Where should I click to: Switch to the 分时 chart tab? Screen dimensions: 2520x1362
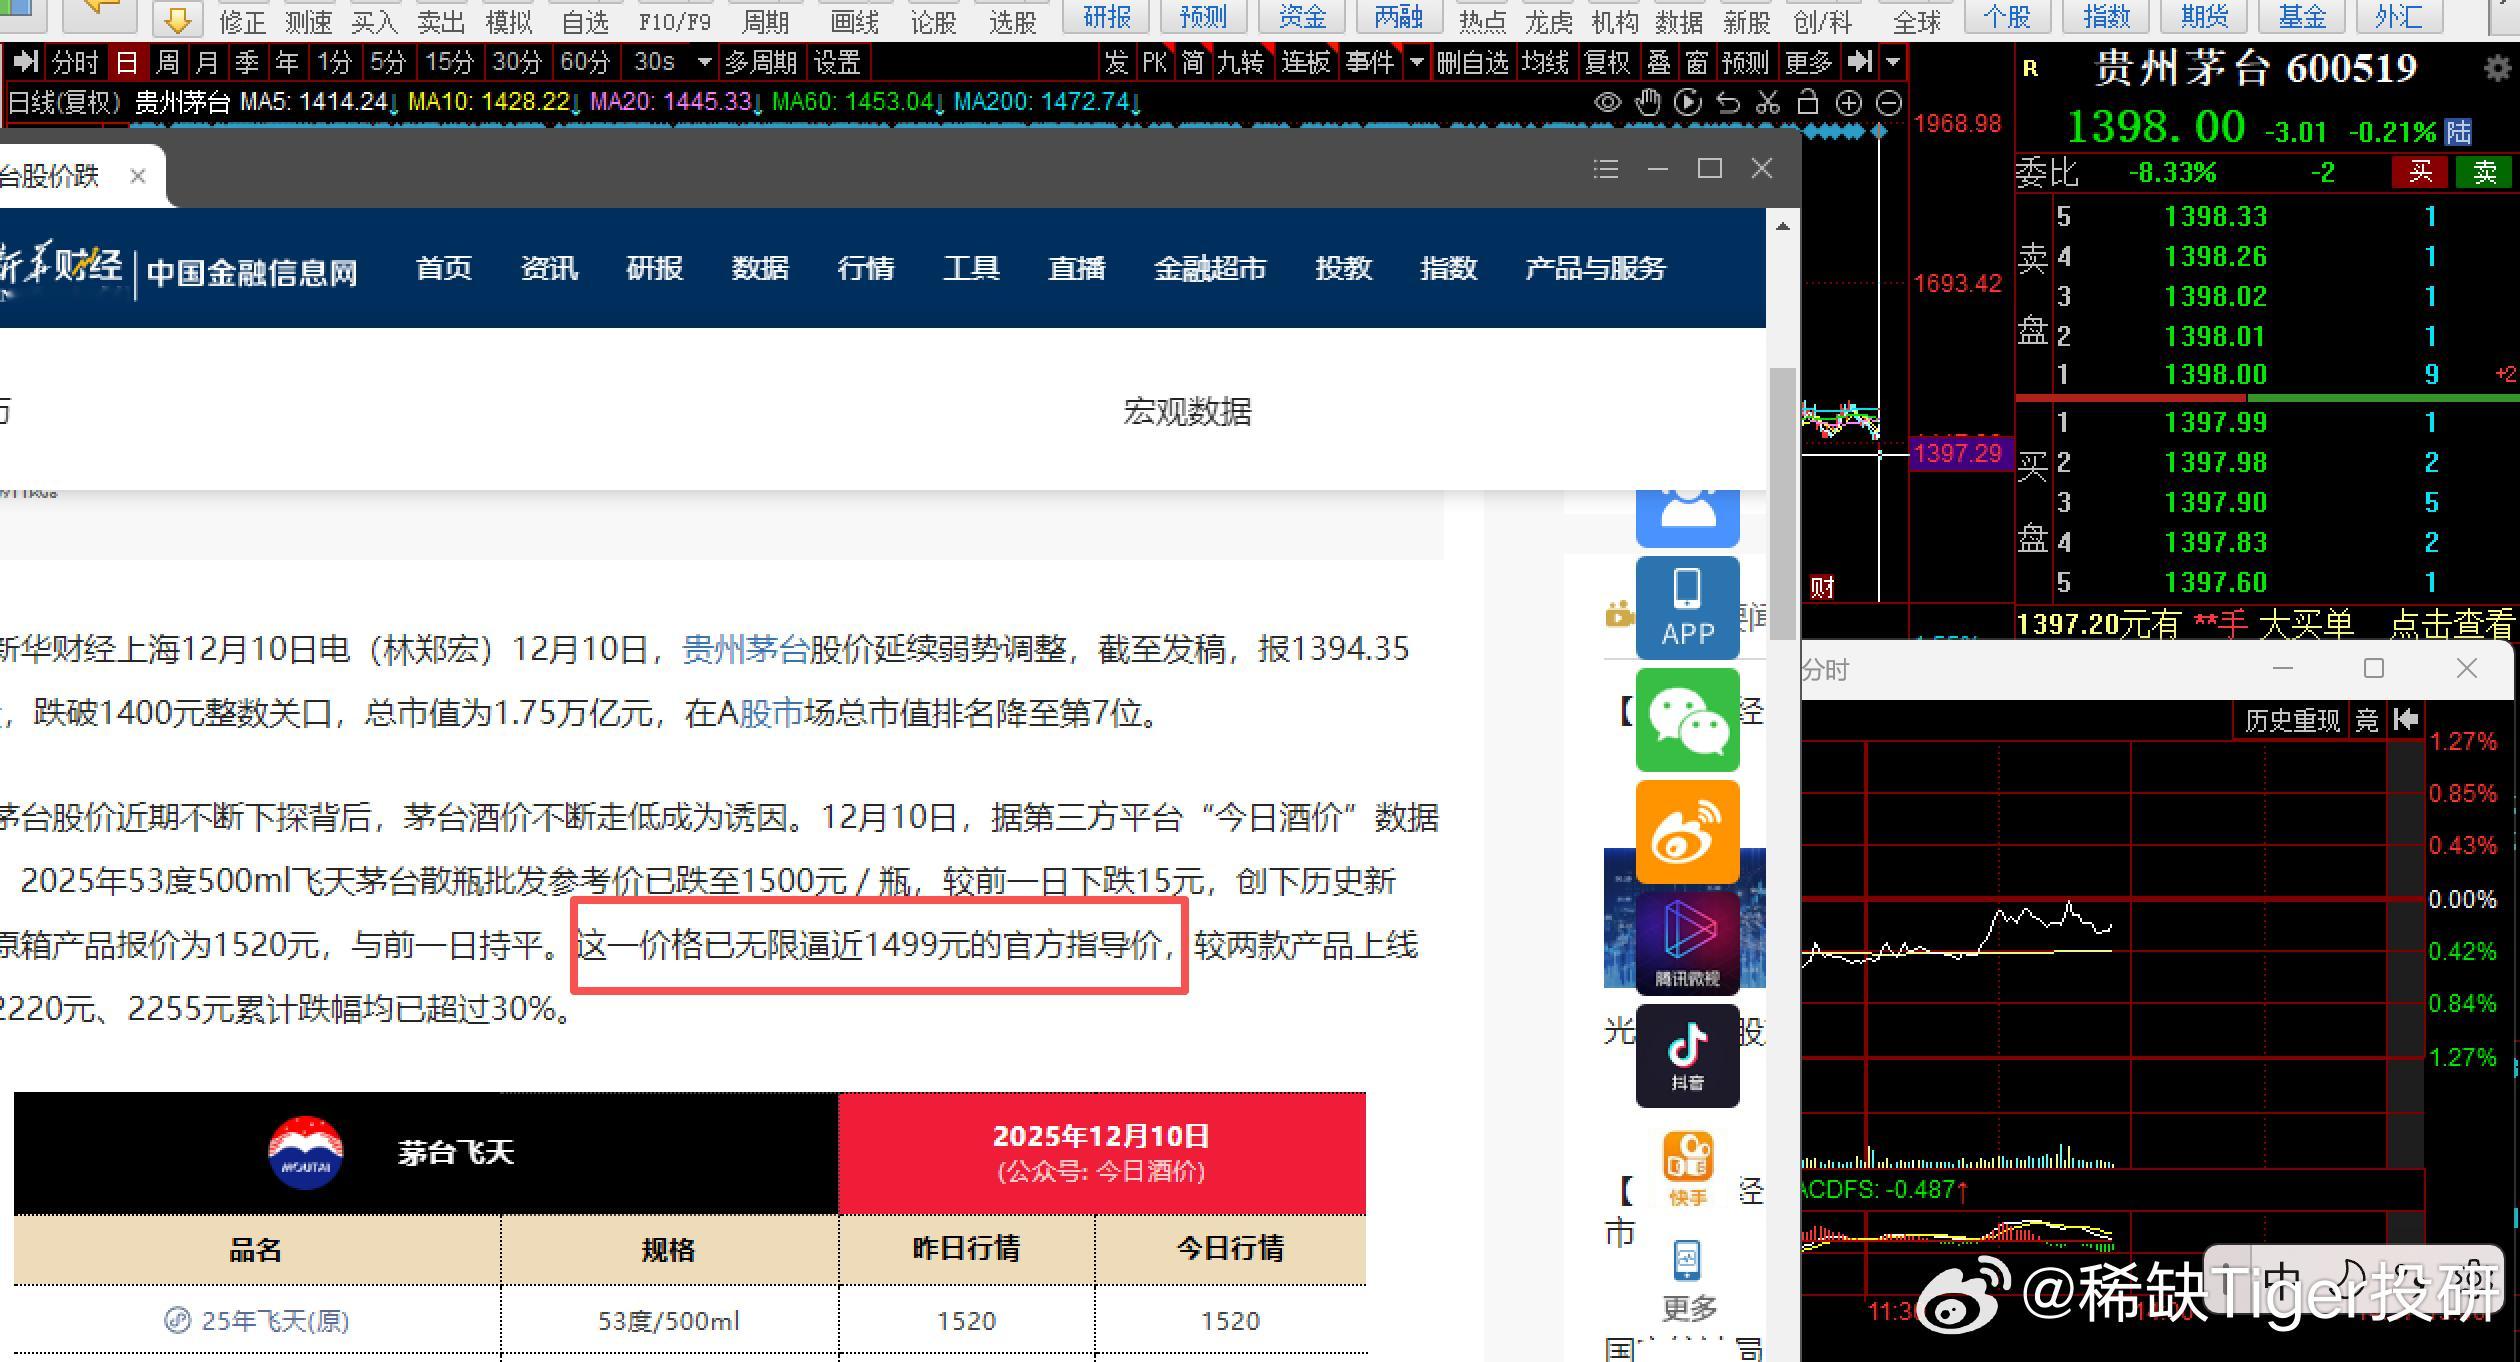(x=74, y=61)
